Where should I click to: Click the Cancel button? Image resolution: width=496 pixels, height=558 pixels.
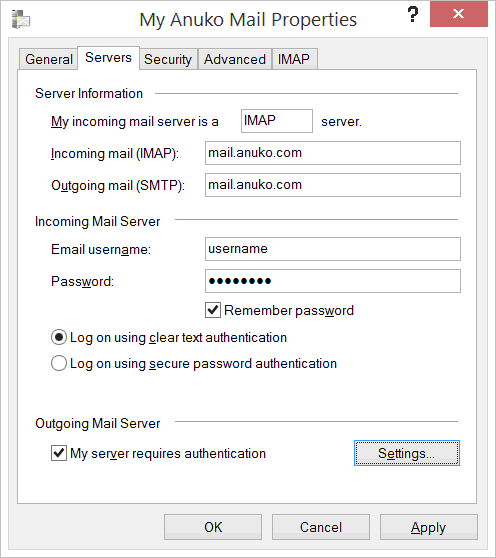click(321, 527)
